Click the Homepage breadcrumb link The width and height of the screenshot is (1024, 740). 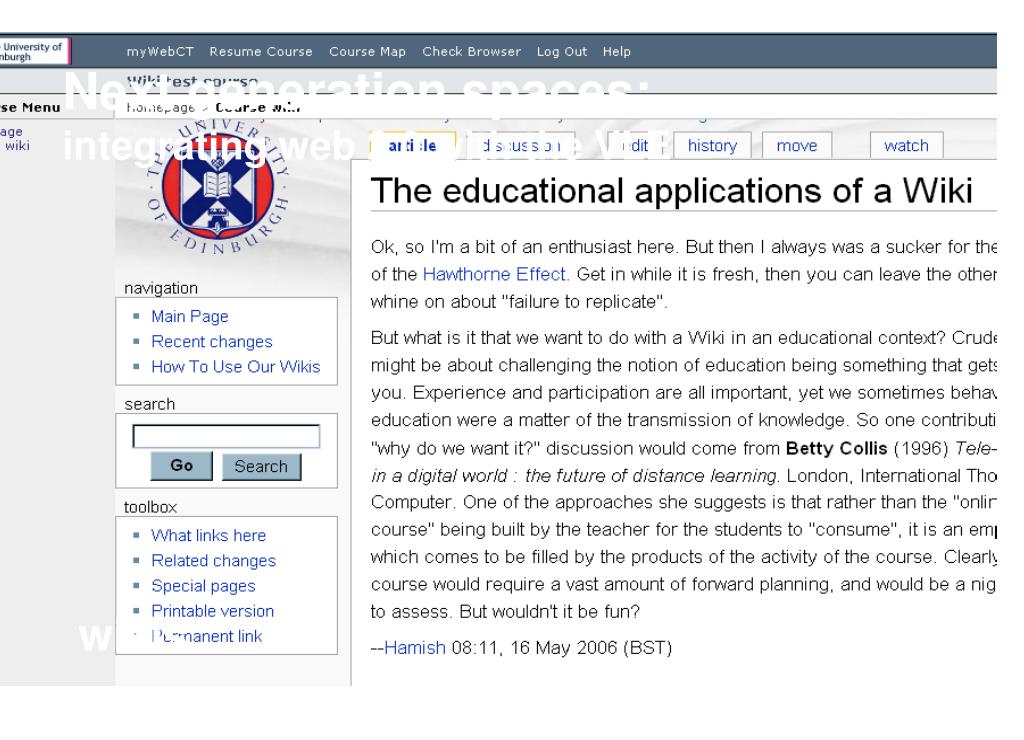point(161,108)
